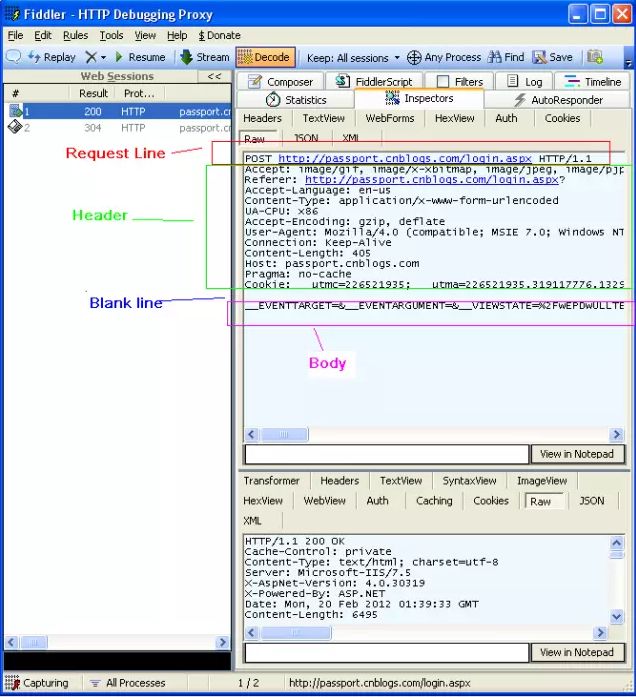Open the File menu

(x=15, y=35)
